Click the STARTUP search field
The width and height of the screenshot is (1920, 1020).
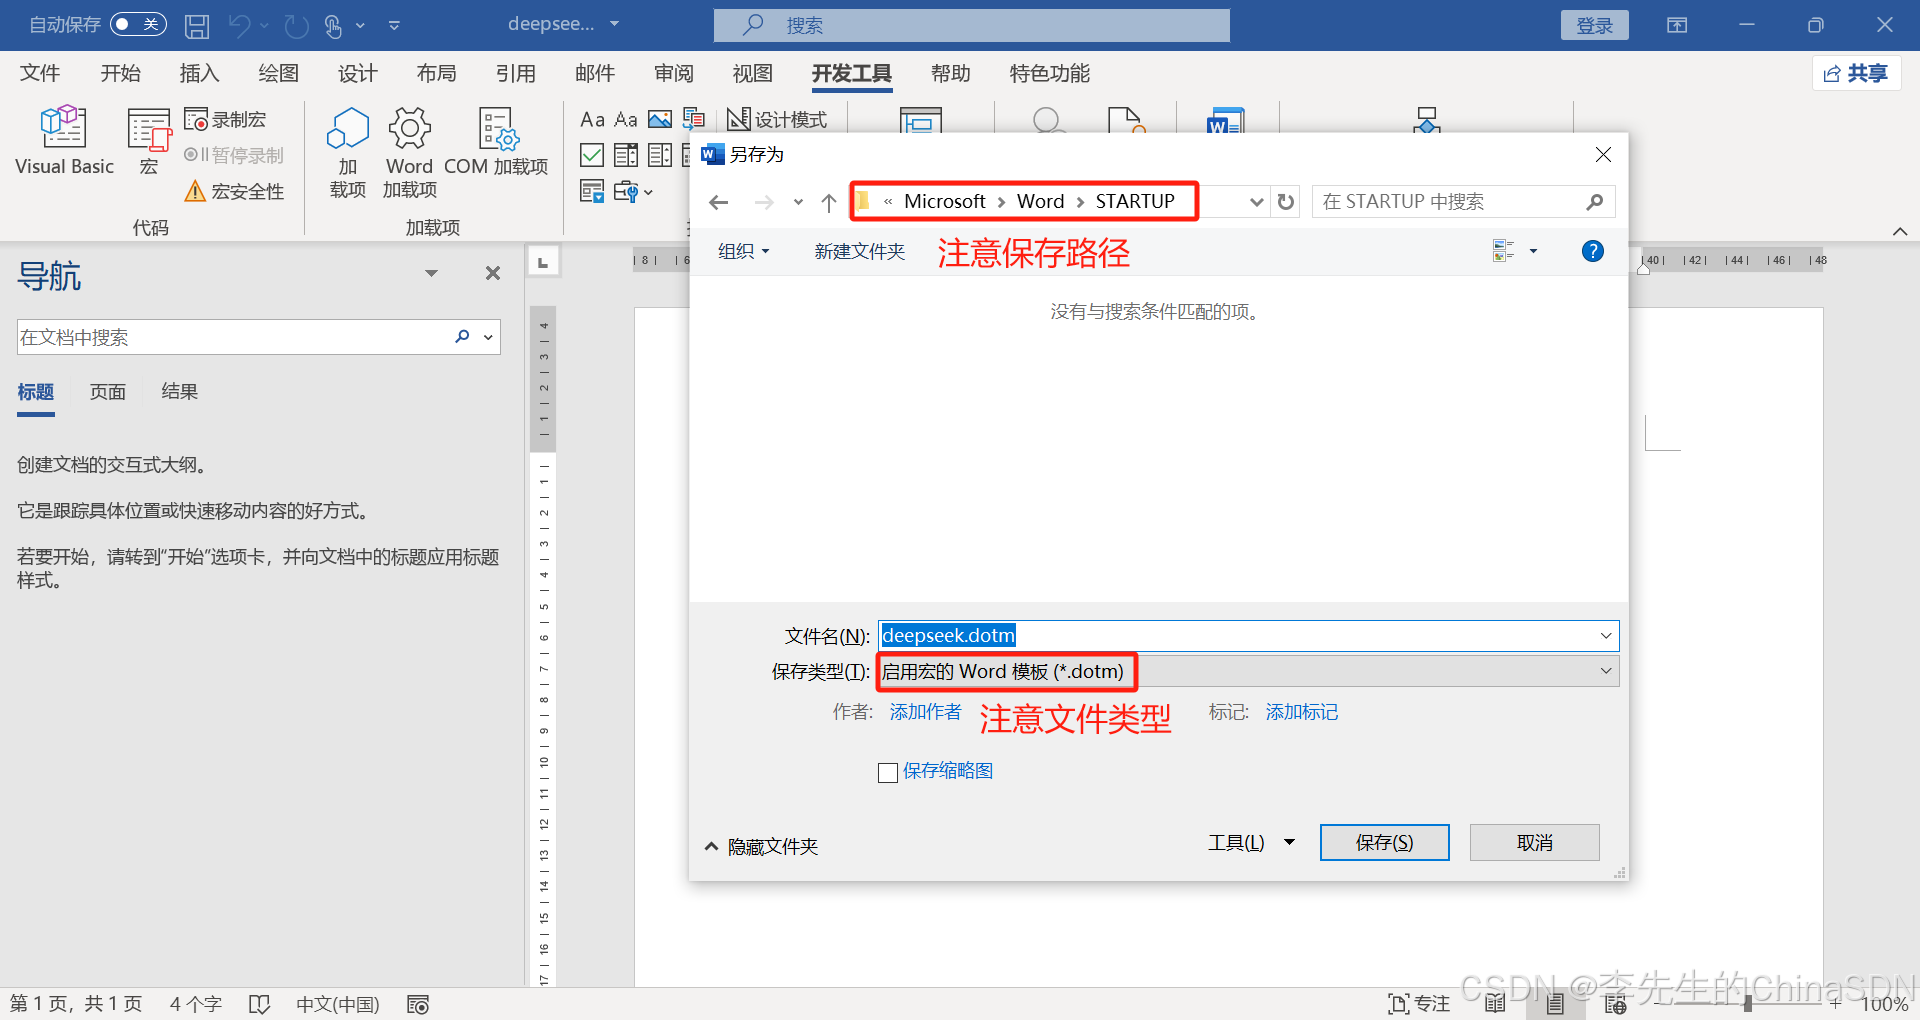pos(1463,202)
